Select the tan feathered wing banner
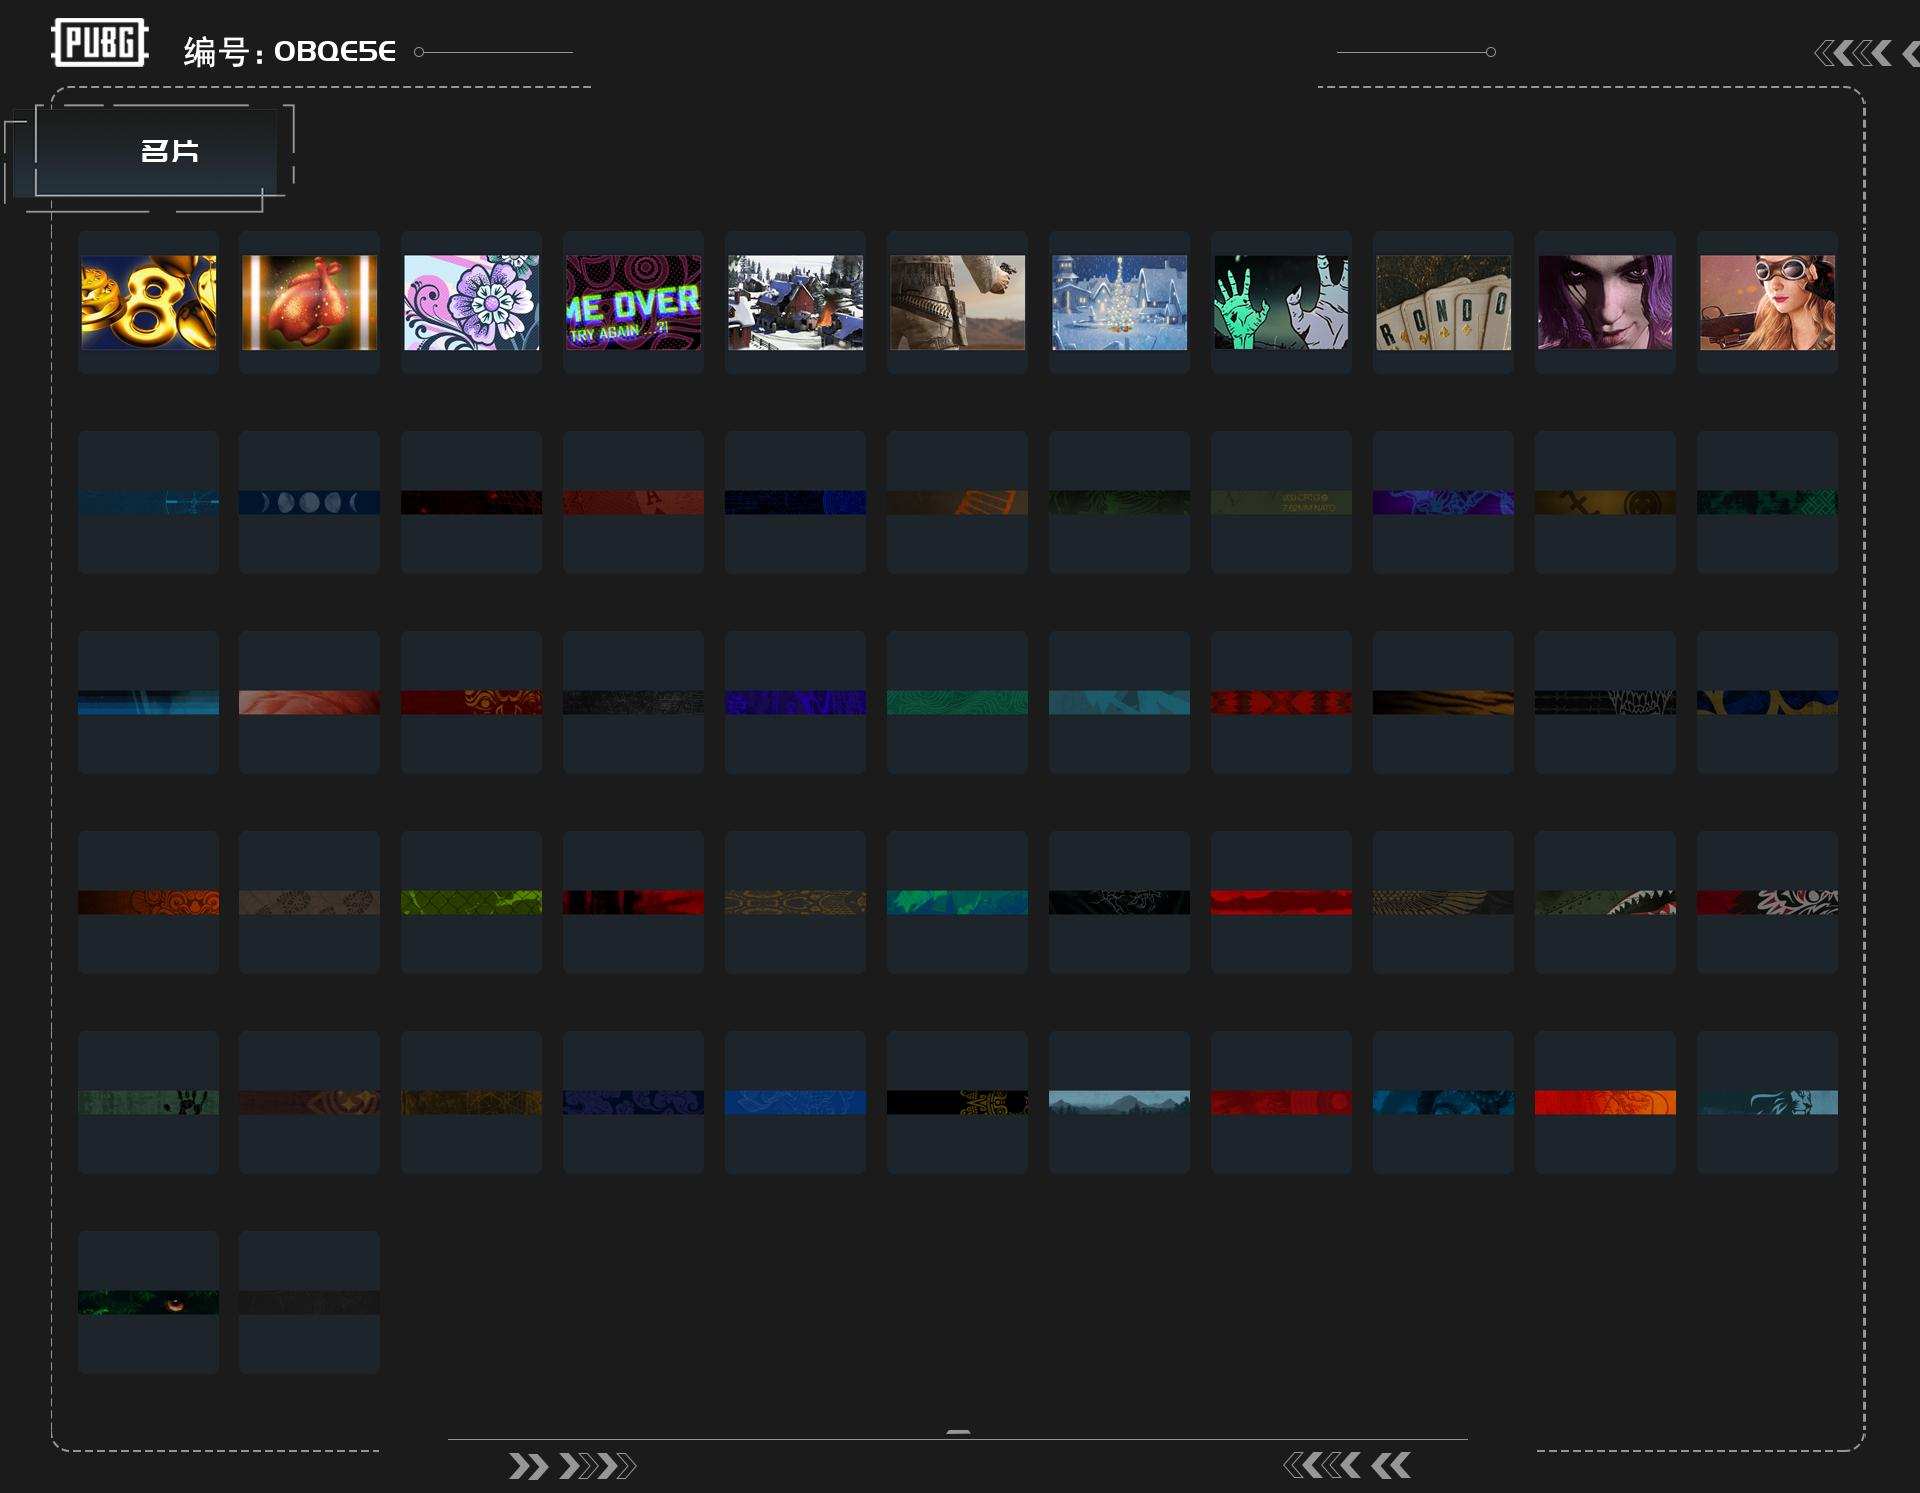The width and height of the screenshot is (1920, 1493). pyautogui.click(x=1443, y=902)
